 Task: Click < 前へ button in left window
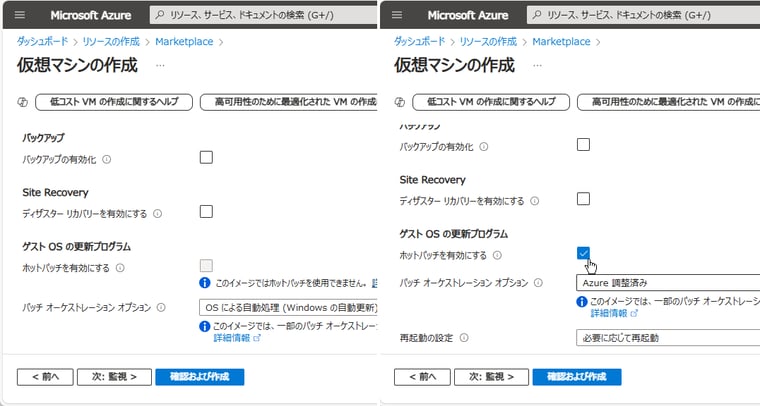[46, 377]
